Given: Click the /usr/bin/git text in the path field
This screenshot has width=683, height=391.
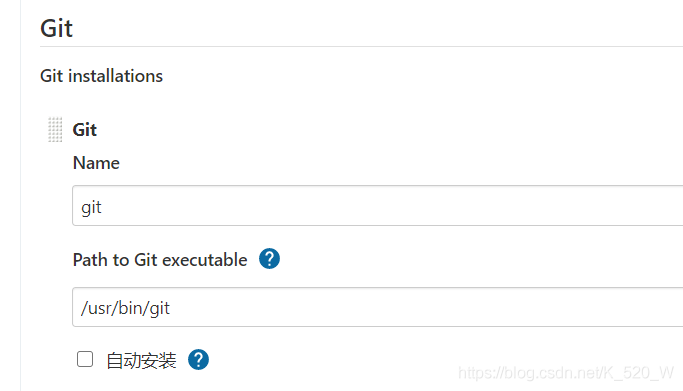Looking at the screenshot, I should click(125, 308).
